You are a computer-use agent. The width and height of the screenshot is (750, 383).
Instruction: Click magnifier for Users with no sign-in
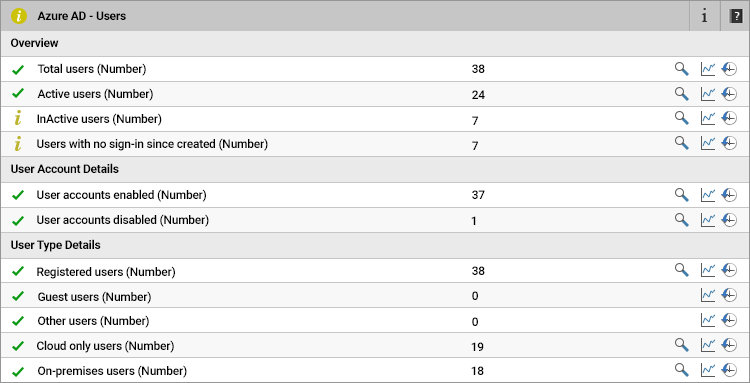(682, 142)
